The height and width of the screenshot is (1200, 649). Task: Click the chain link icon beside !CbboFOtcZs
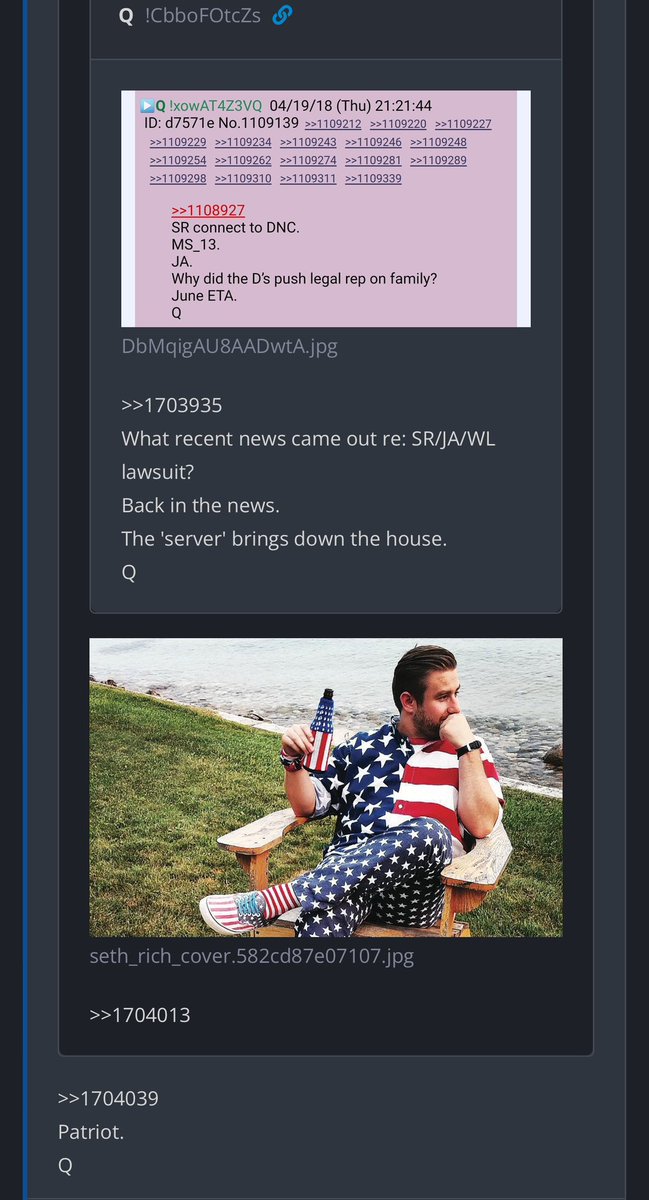click(283, 16)
